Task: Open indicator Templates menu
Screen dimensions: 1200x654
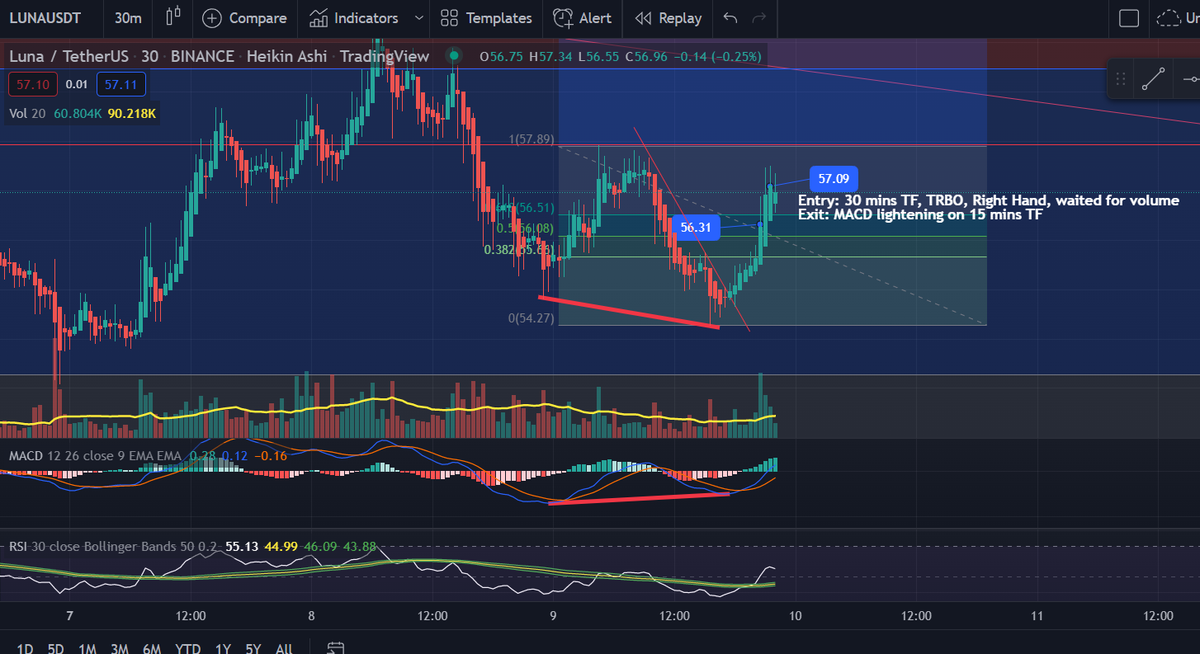Action: [x=486, y=18]
